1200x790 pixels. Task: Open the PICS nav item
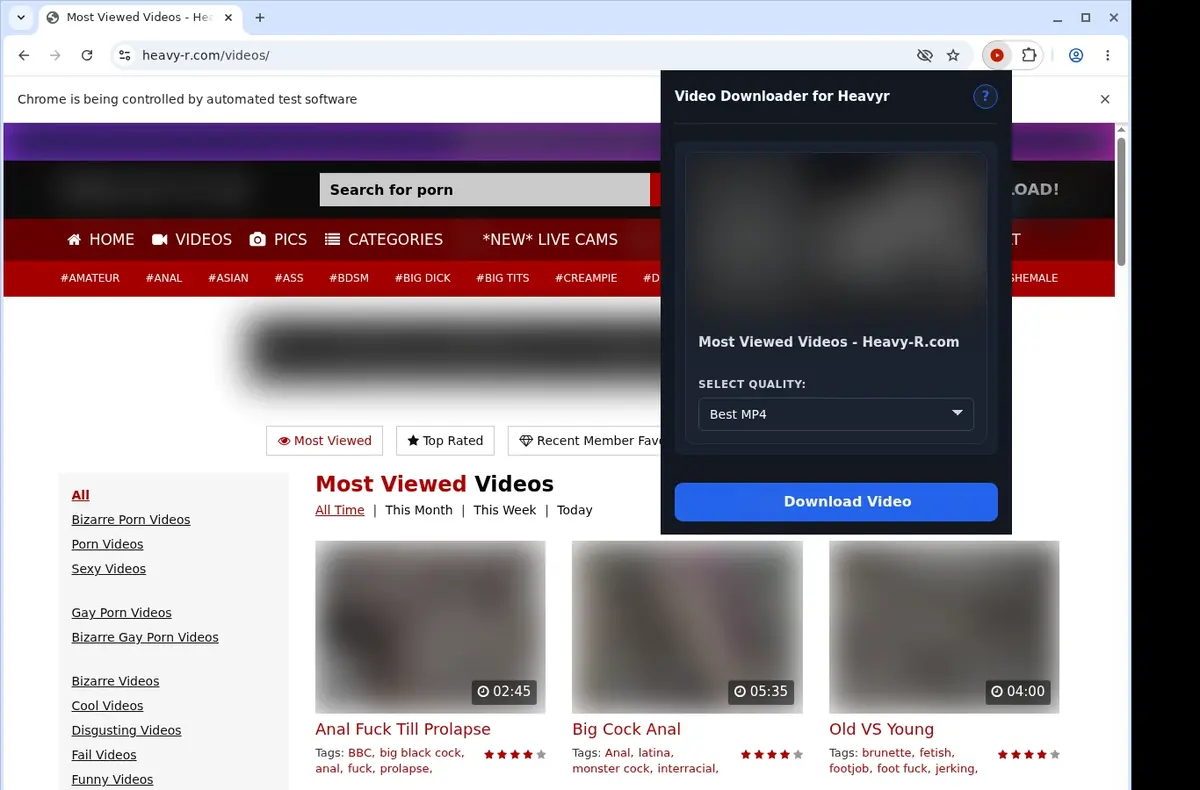[x=278, y=240]
